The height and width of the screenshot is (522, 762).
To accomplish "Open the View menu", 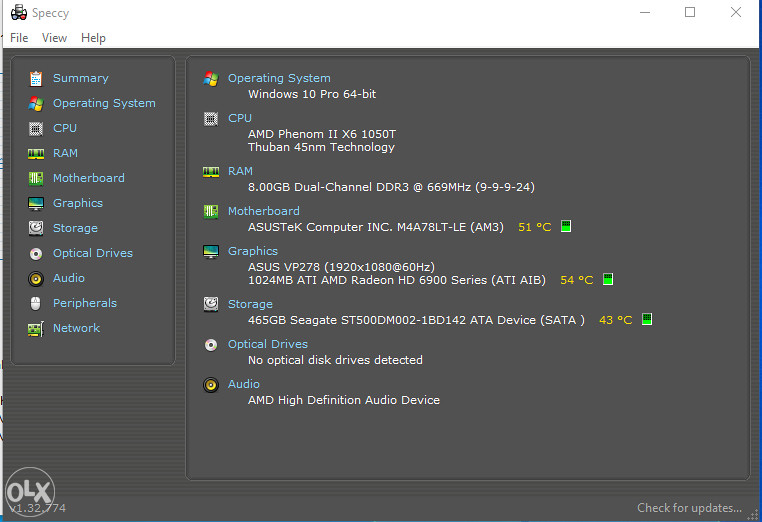I will tap(54, 38).
